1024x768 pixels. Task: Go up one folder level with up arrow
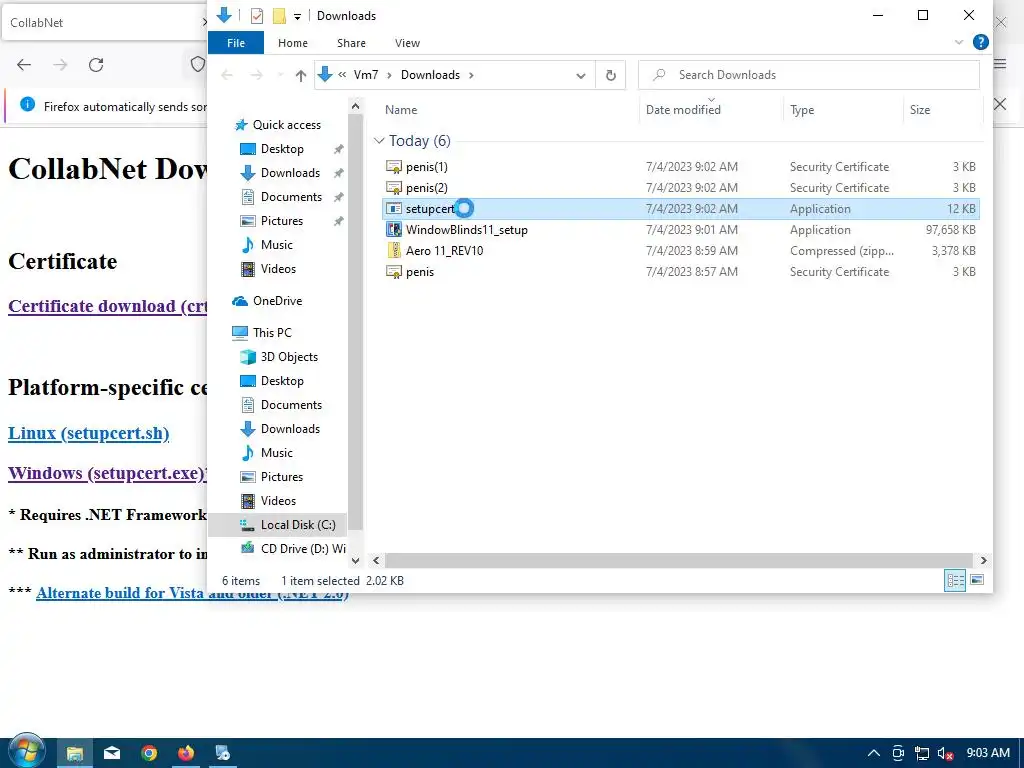tap(300, 75)
